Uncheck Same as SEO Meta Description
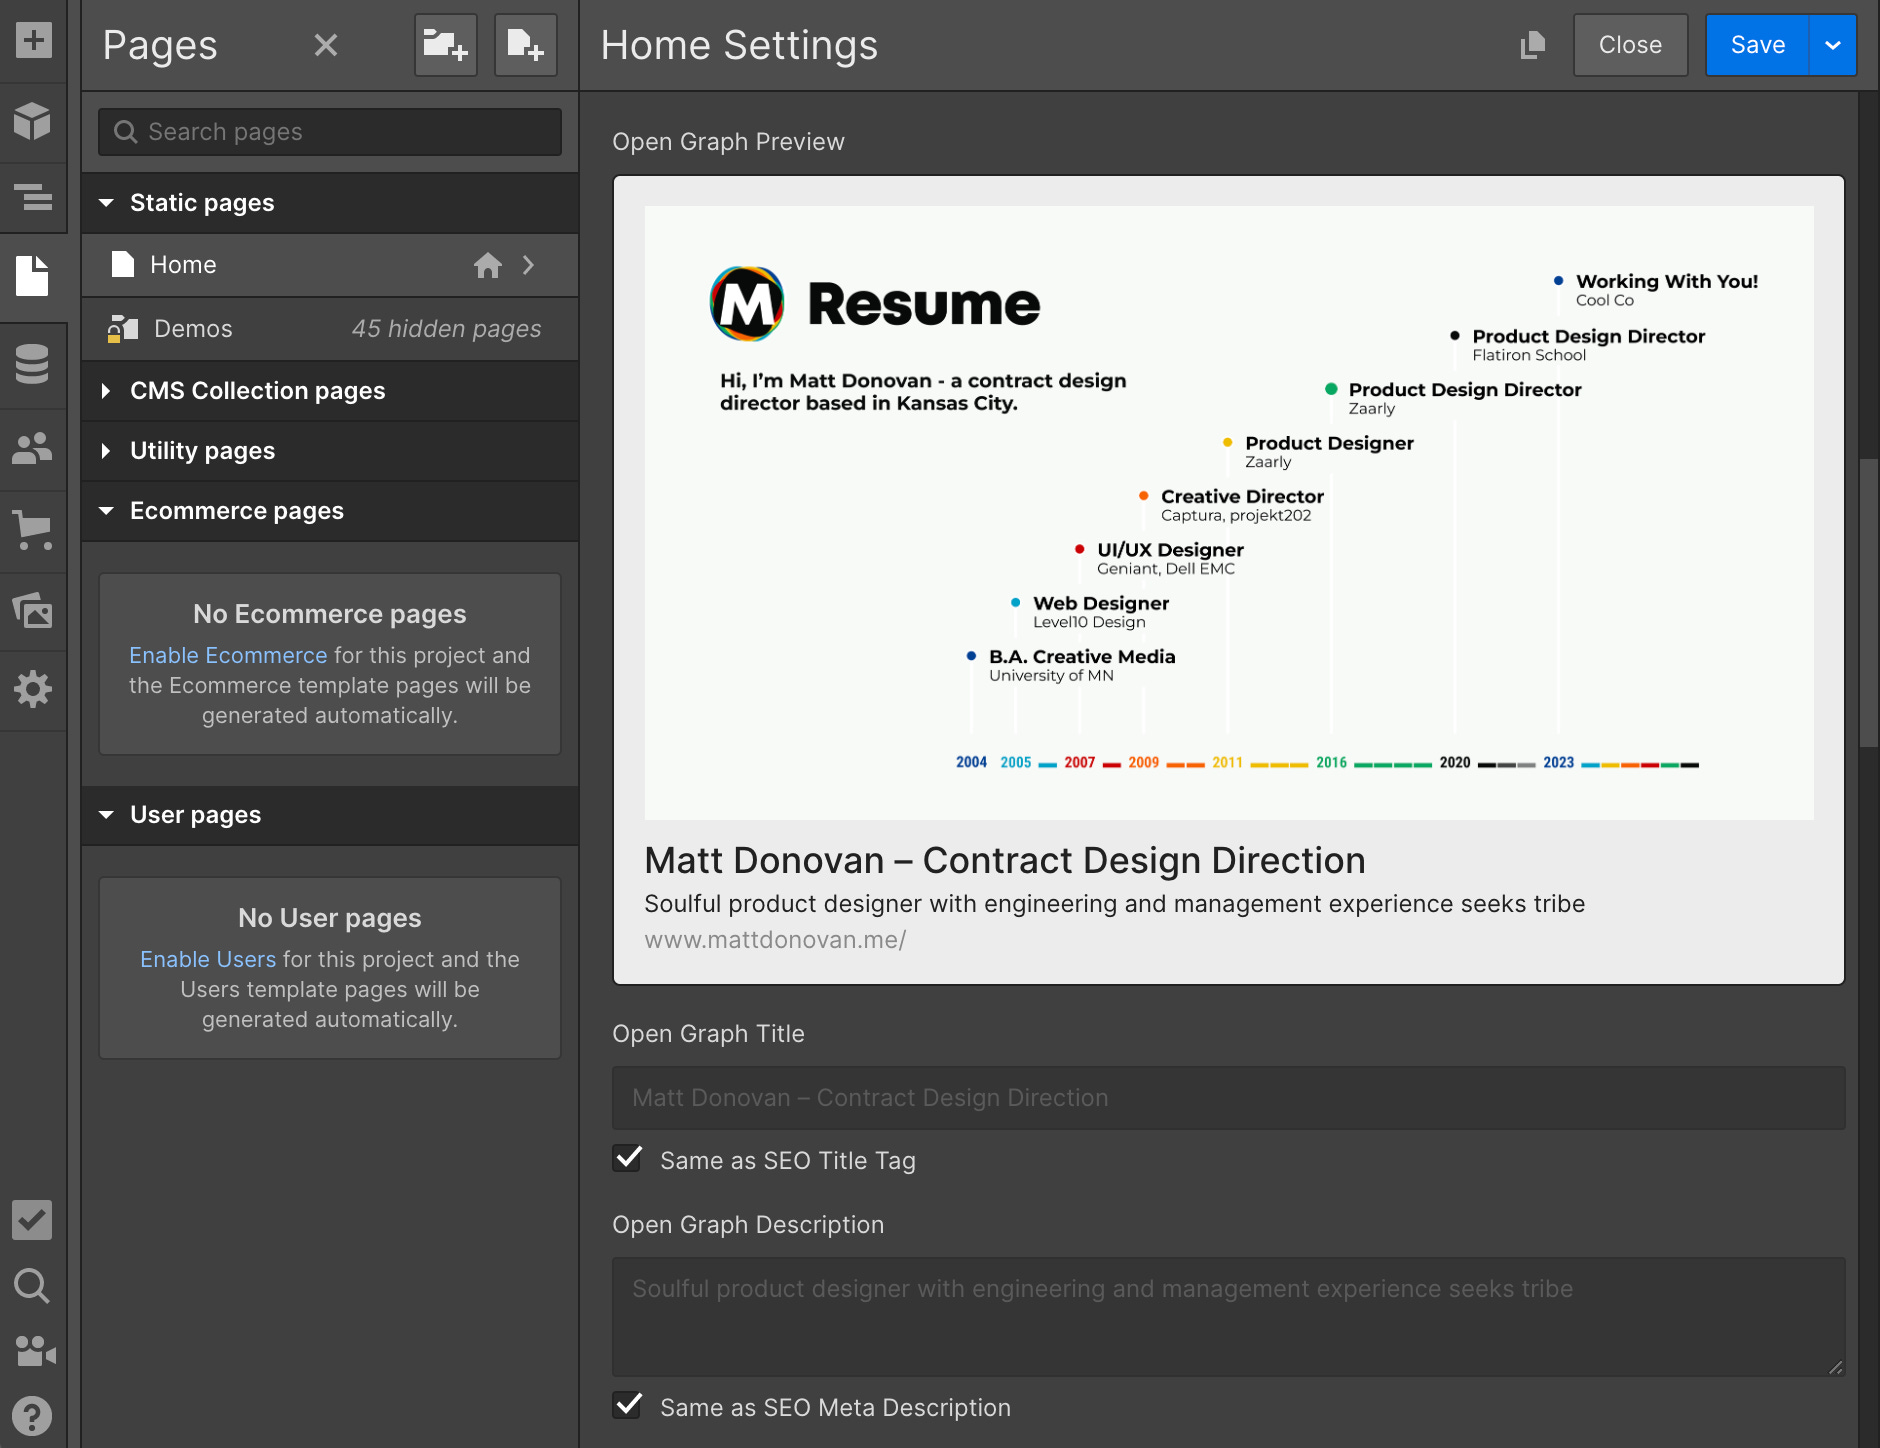Viewport: 1880px width, 1448px height. [x=628, y=1406]
